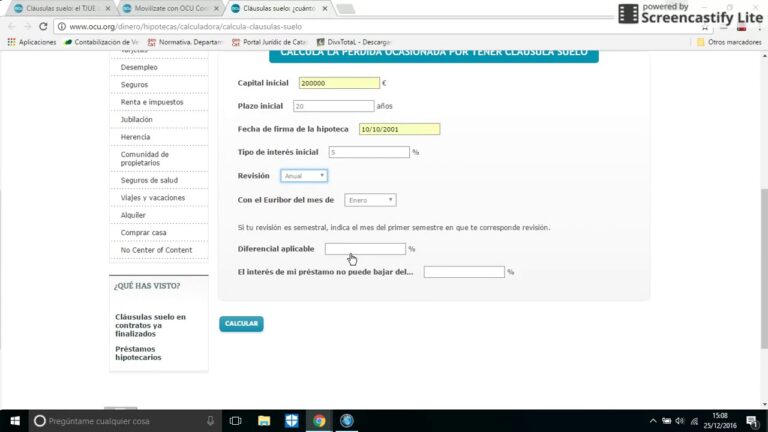Viewport: 768px width, 432px height.
Task: Close the first Cláusulas suelo TJUE tab
Action: pyautogui.click(x=108, y=8)
